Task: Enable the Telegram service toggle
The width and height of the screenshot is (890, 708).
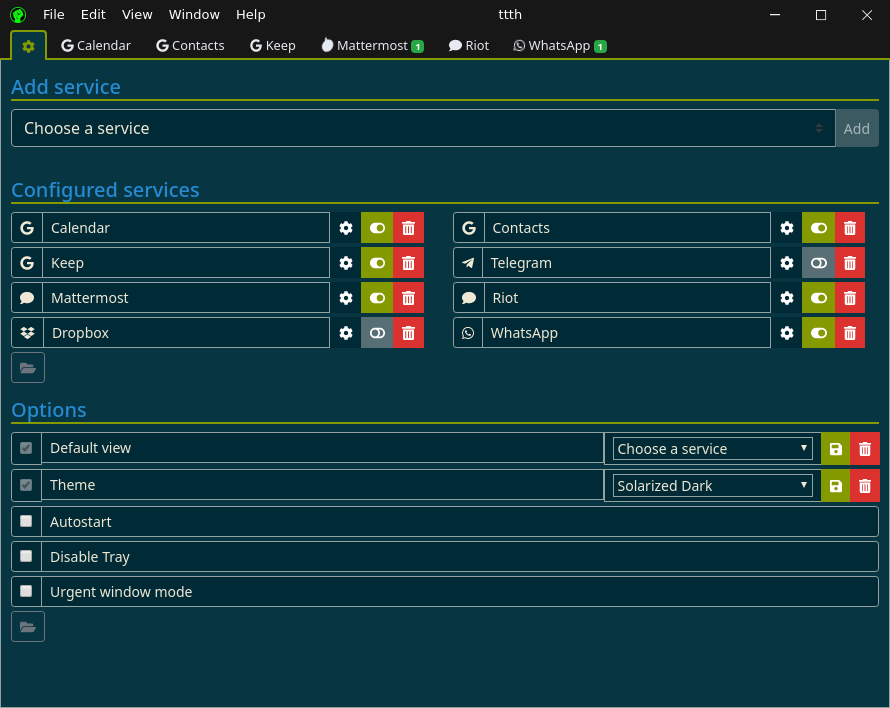Action: pos(818,263)
